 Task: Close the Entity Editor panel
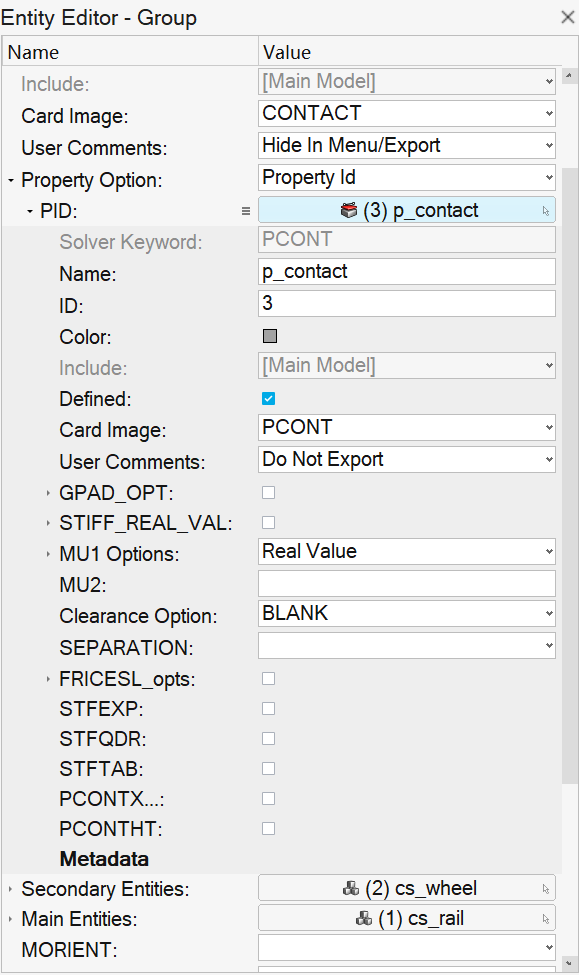click(567, 17)
